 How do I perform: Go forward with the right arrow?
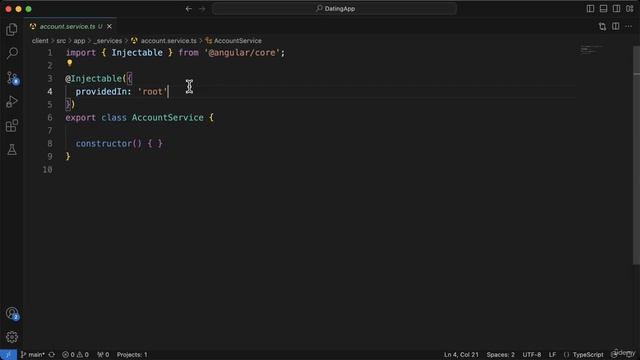tap(202, 9)
